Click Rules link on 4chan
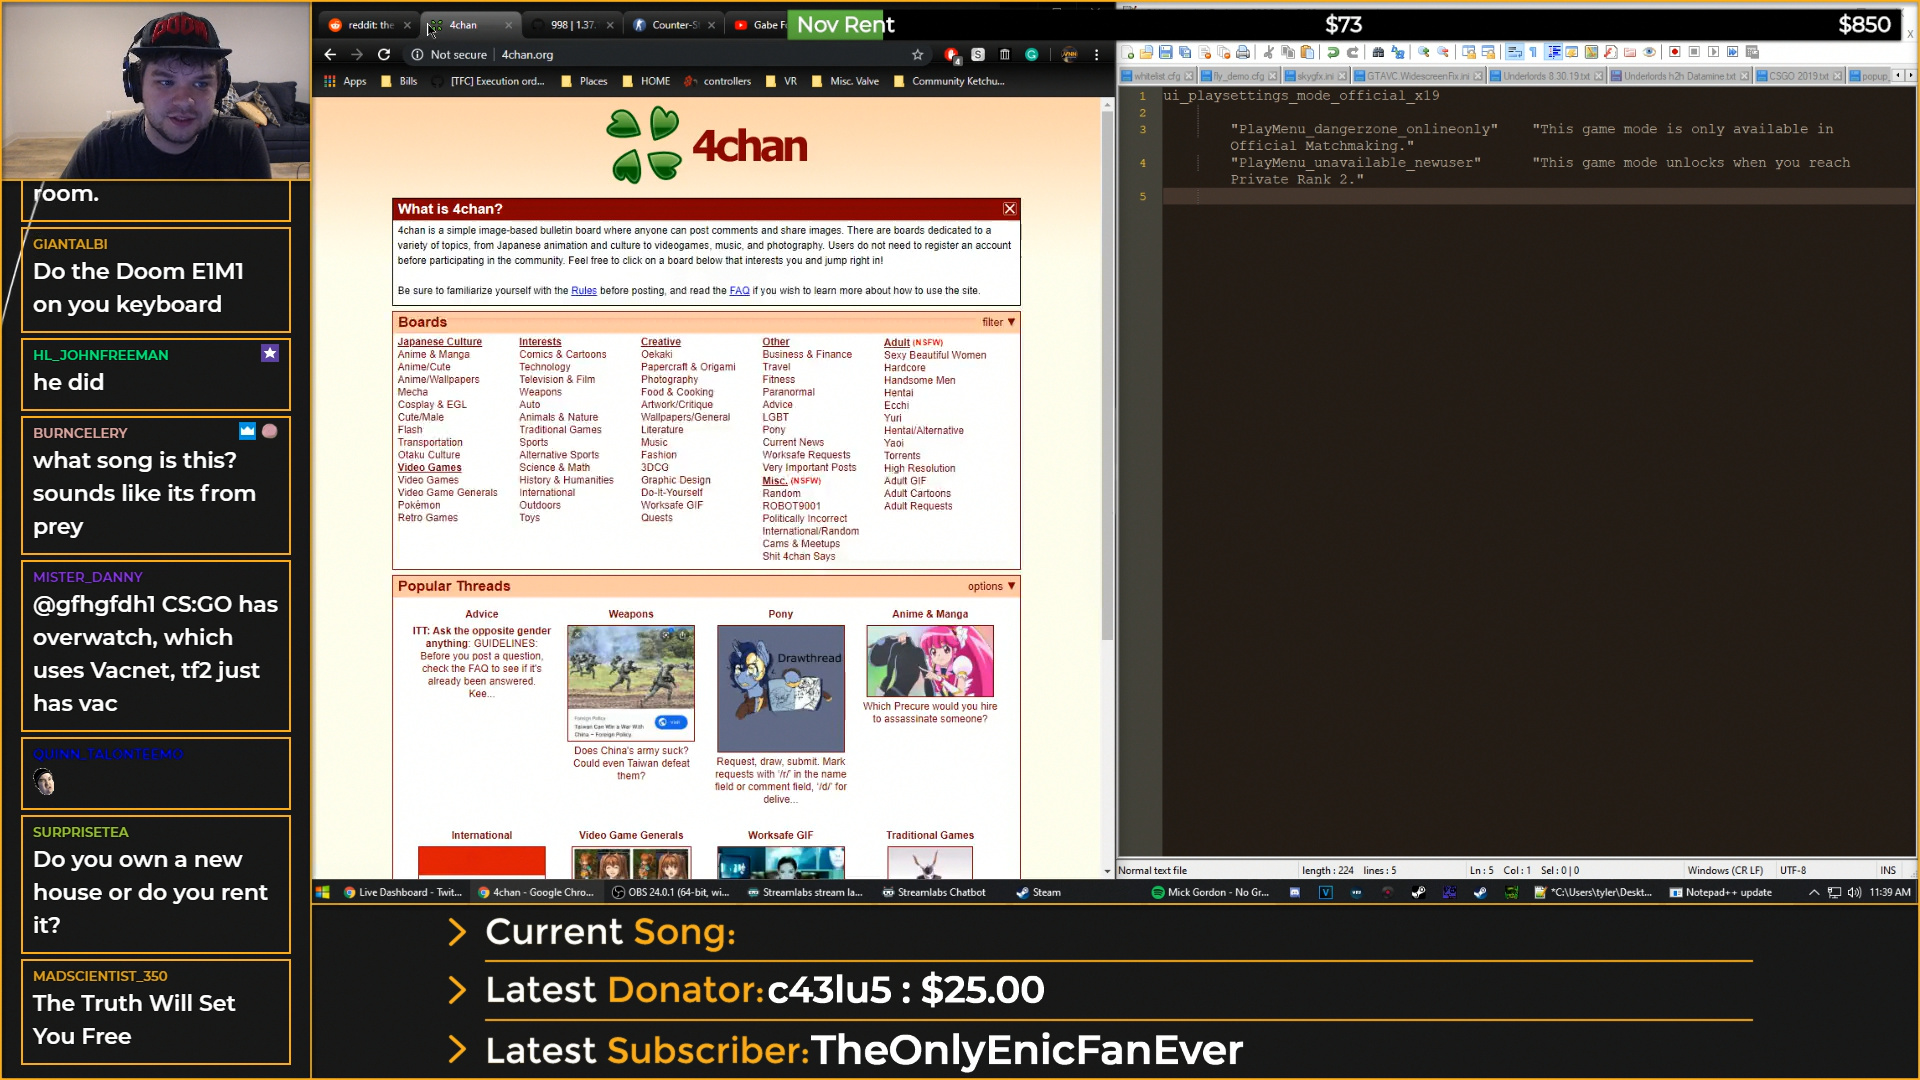The width and height of the screenshot is (1920, 1080). tap(583, 291)
